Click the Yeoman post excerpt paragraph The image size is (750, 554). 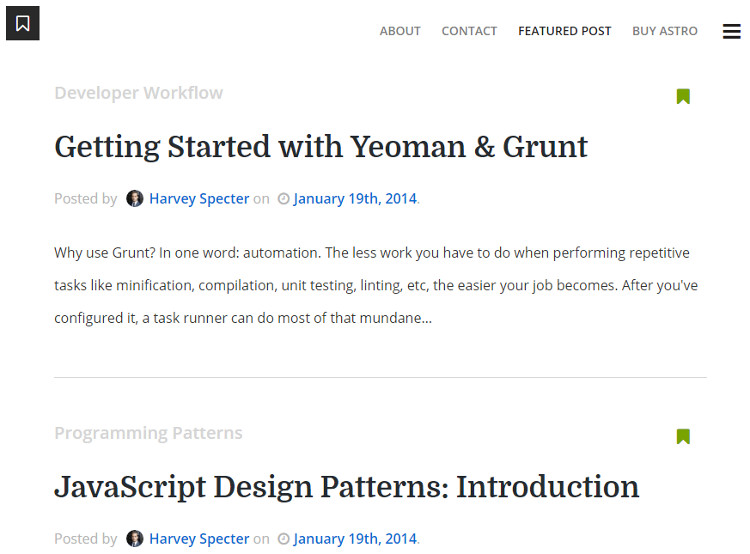tap(375, 286)
